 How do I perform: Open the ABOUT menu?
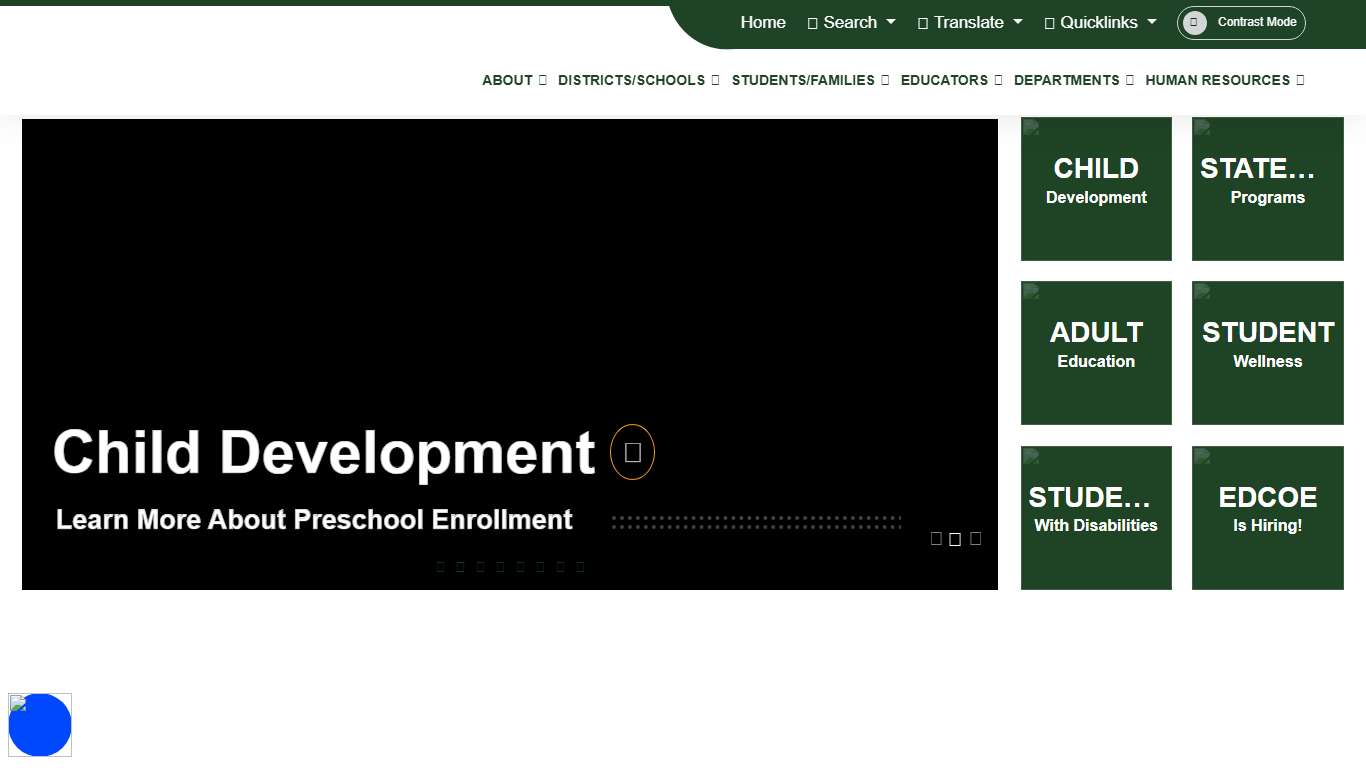pyautogui.click(x=513, y=80)
